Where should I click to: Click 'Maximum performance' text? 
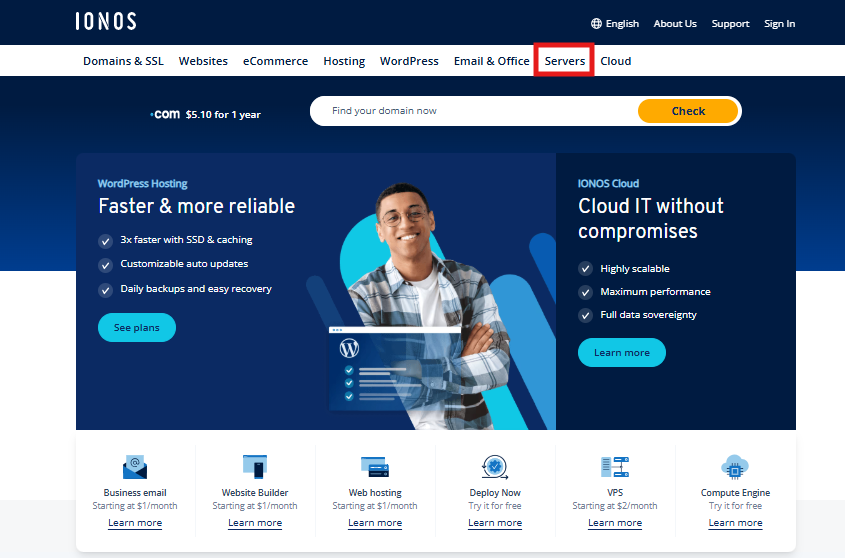655,292
